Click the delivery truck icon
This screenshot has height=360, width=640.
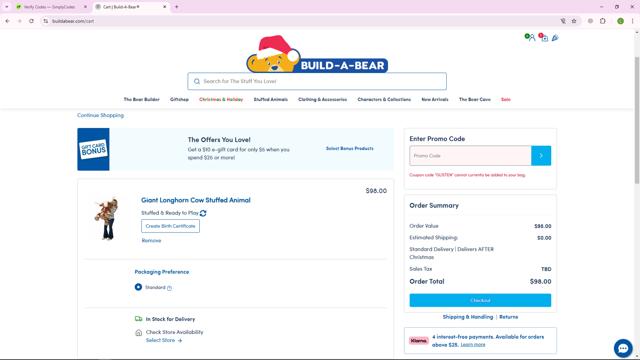[138, 319]
